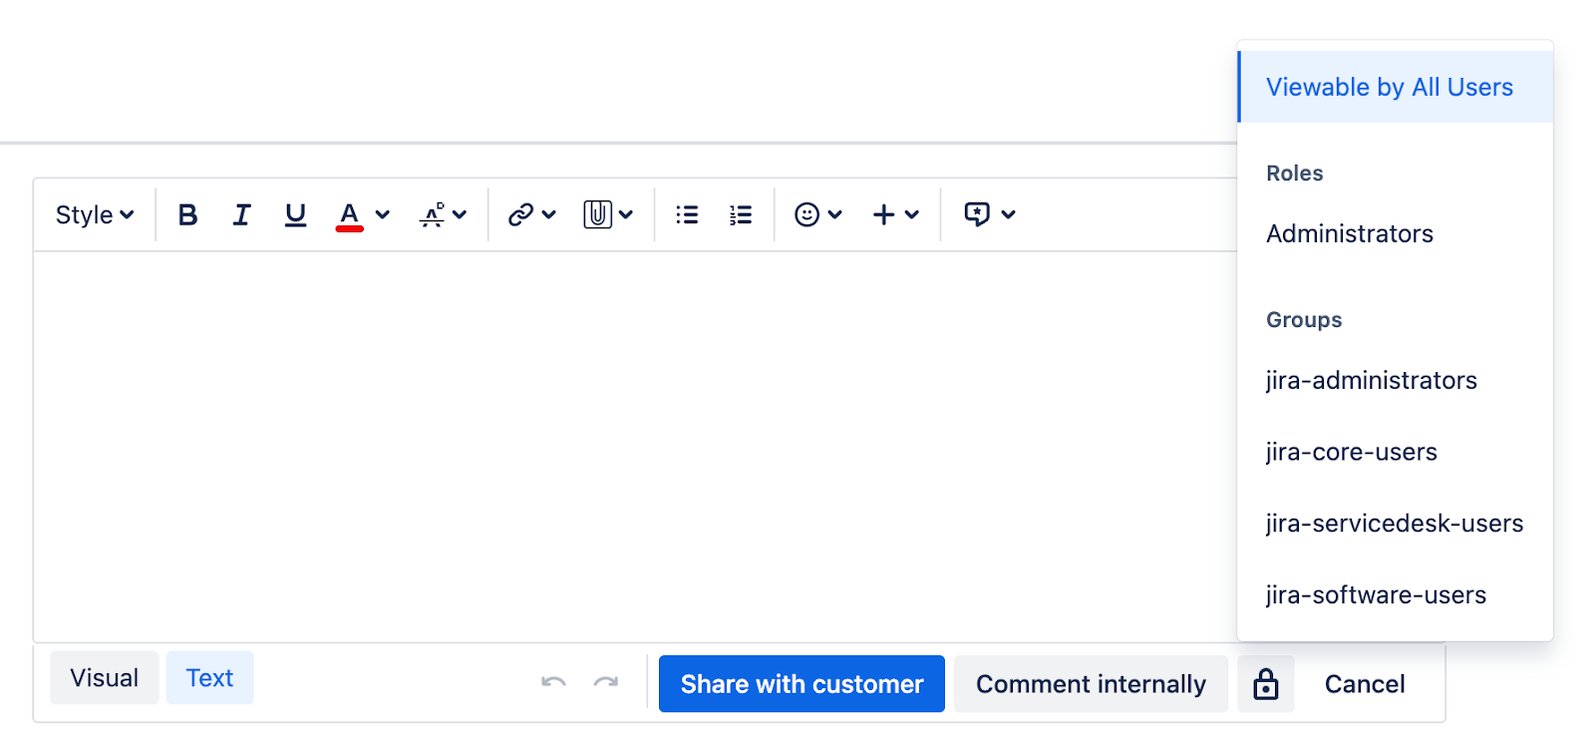
Task: Select Viewable by All Users option
Action: coord(1389,87)
